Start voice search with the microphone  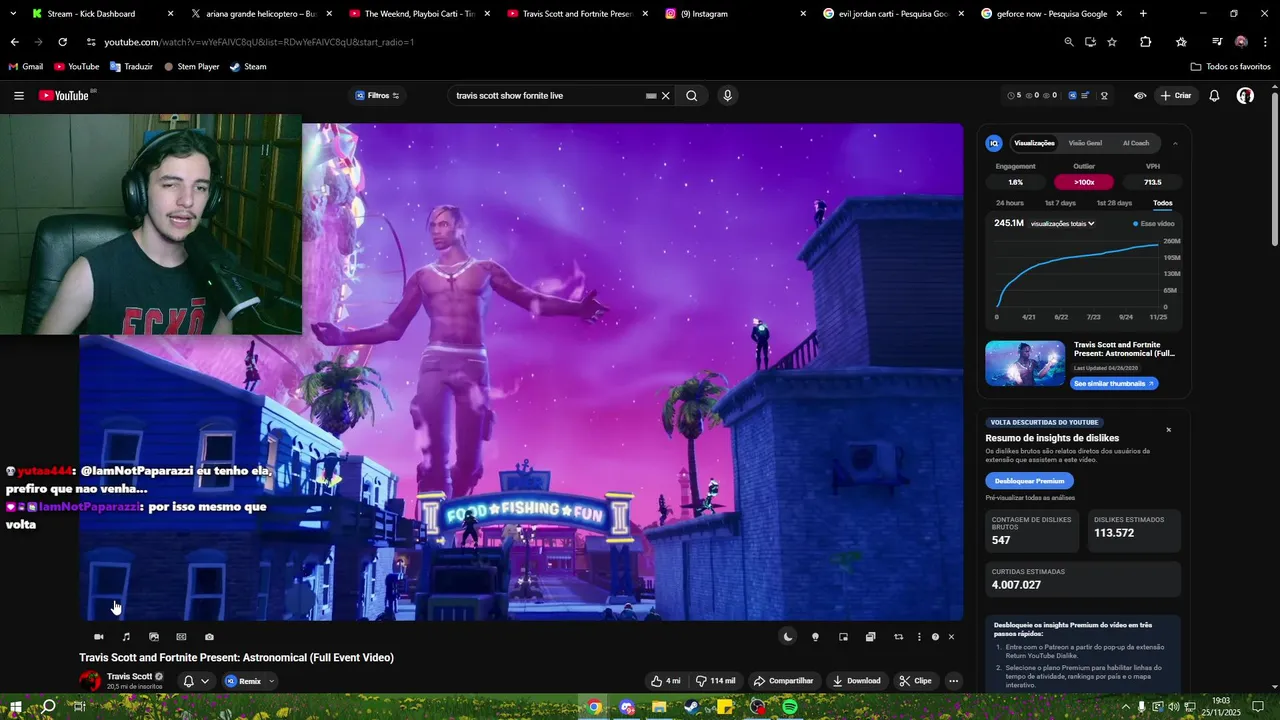point(727,96)
